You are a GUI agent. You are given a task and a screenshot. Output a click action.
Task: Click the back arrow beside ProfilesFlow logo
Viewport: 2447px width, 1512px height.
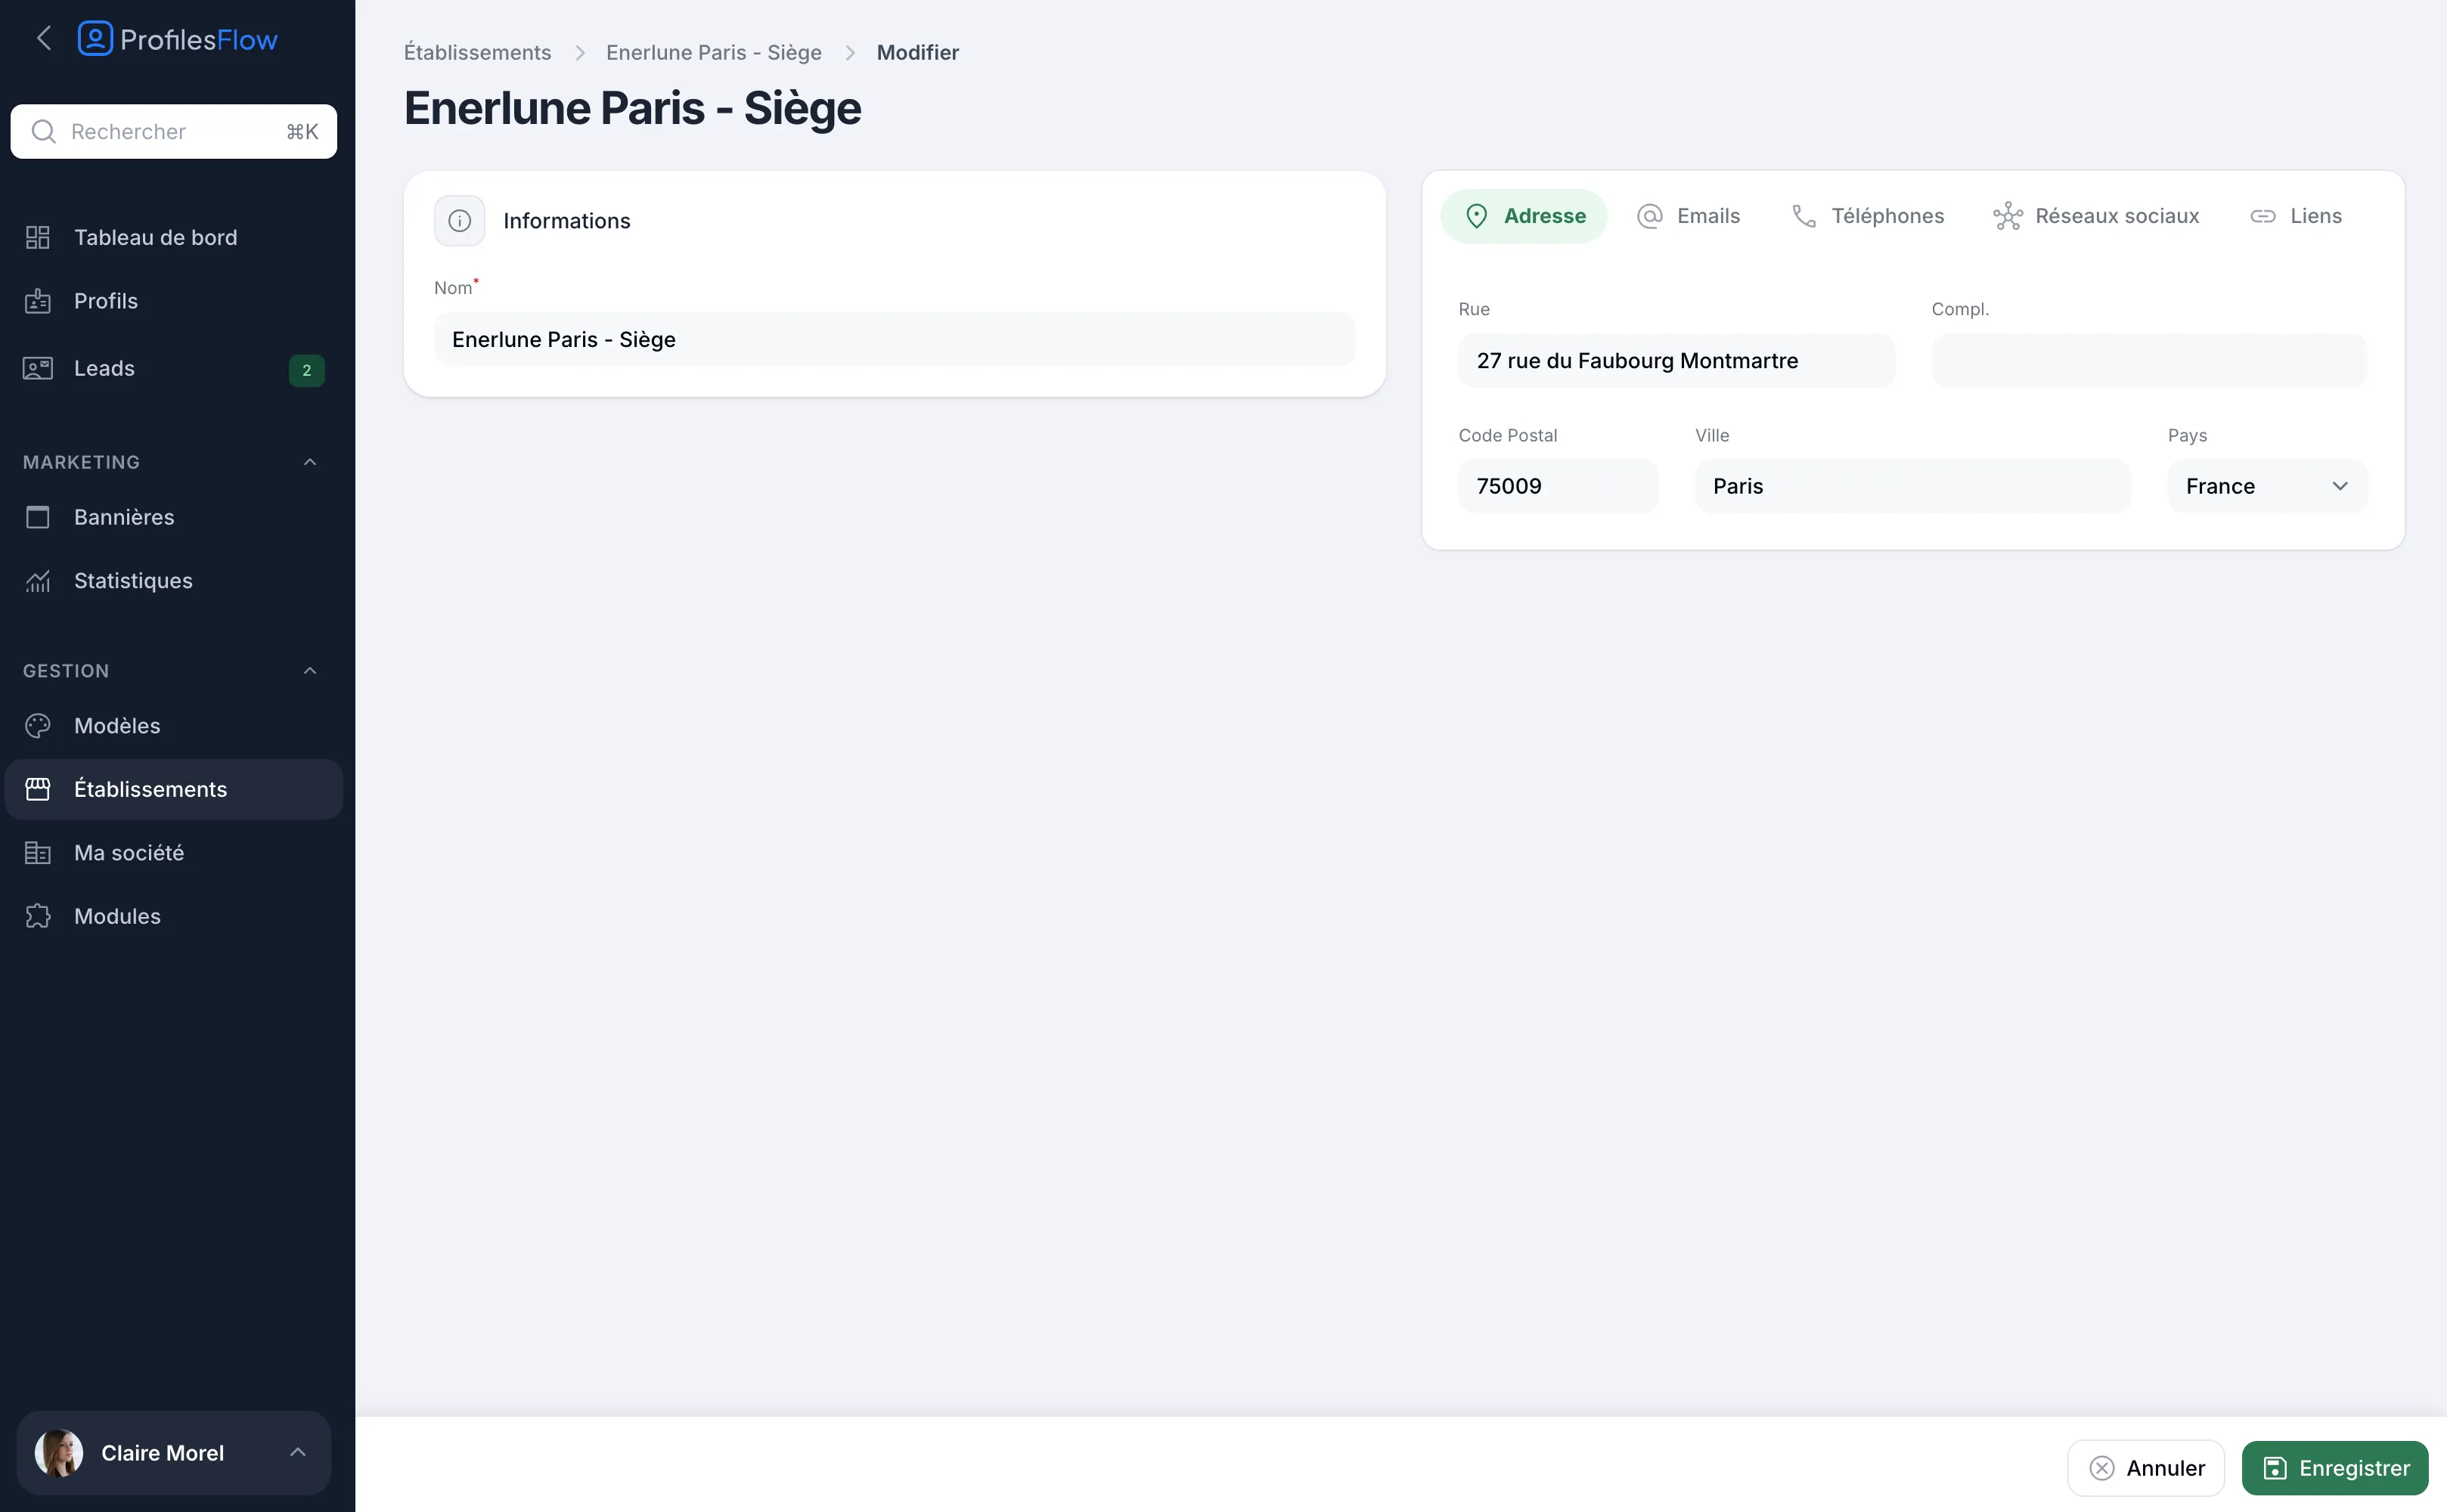coord(43,39)
